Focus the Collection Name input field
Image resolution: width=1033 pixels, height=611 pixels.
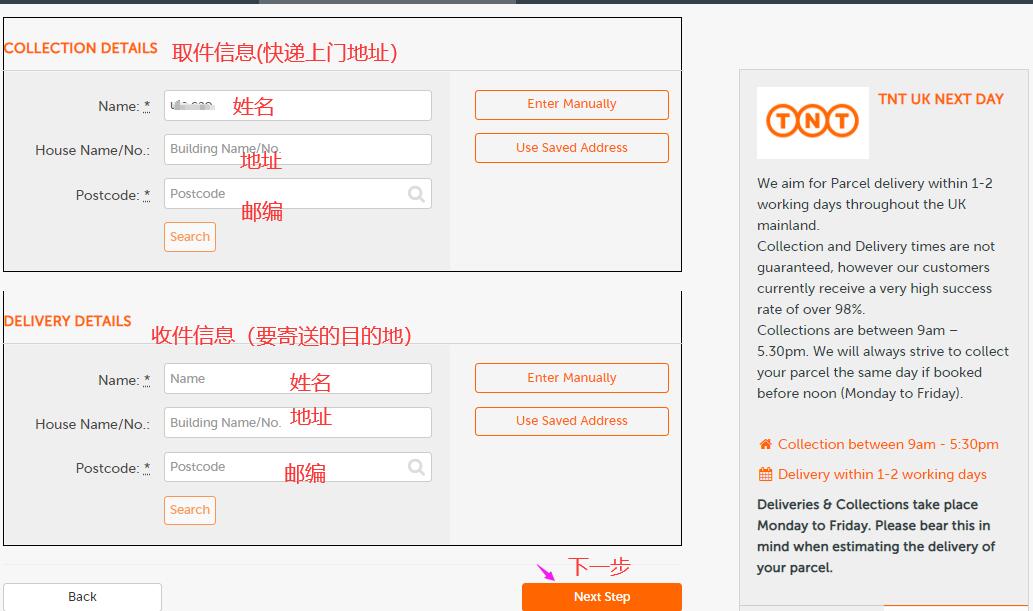click(x=297, y=105)
